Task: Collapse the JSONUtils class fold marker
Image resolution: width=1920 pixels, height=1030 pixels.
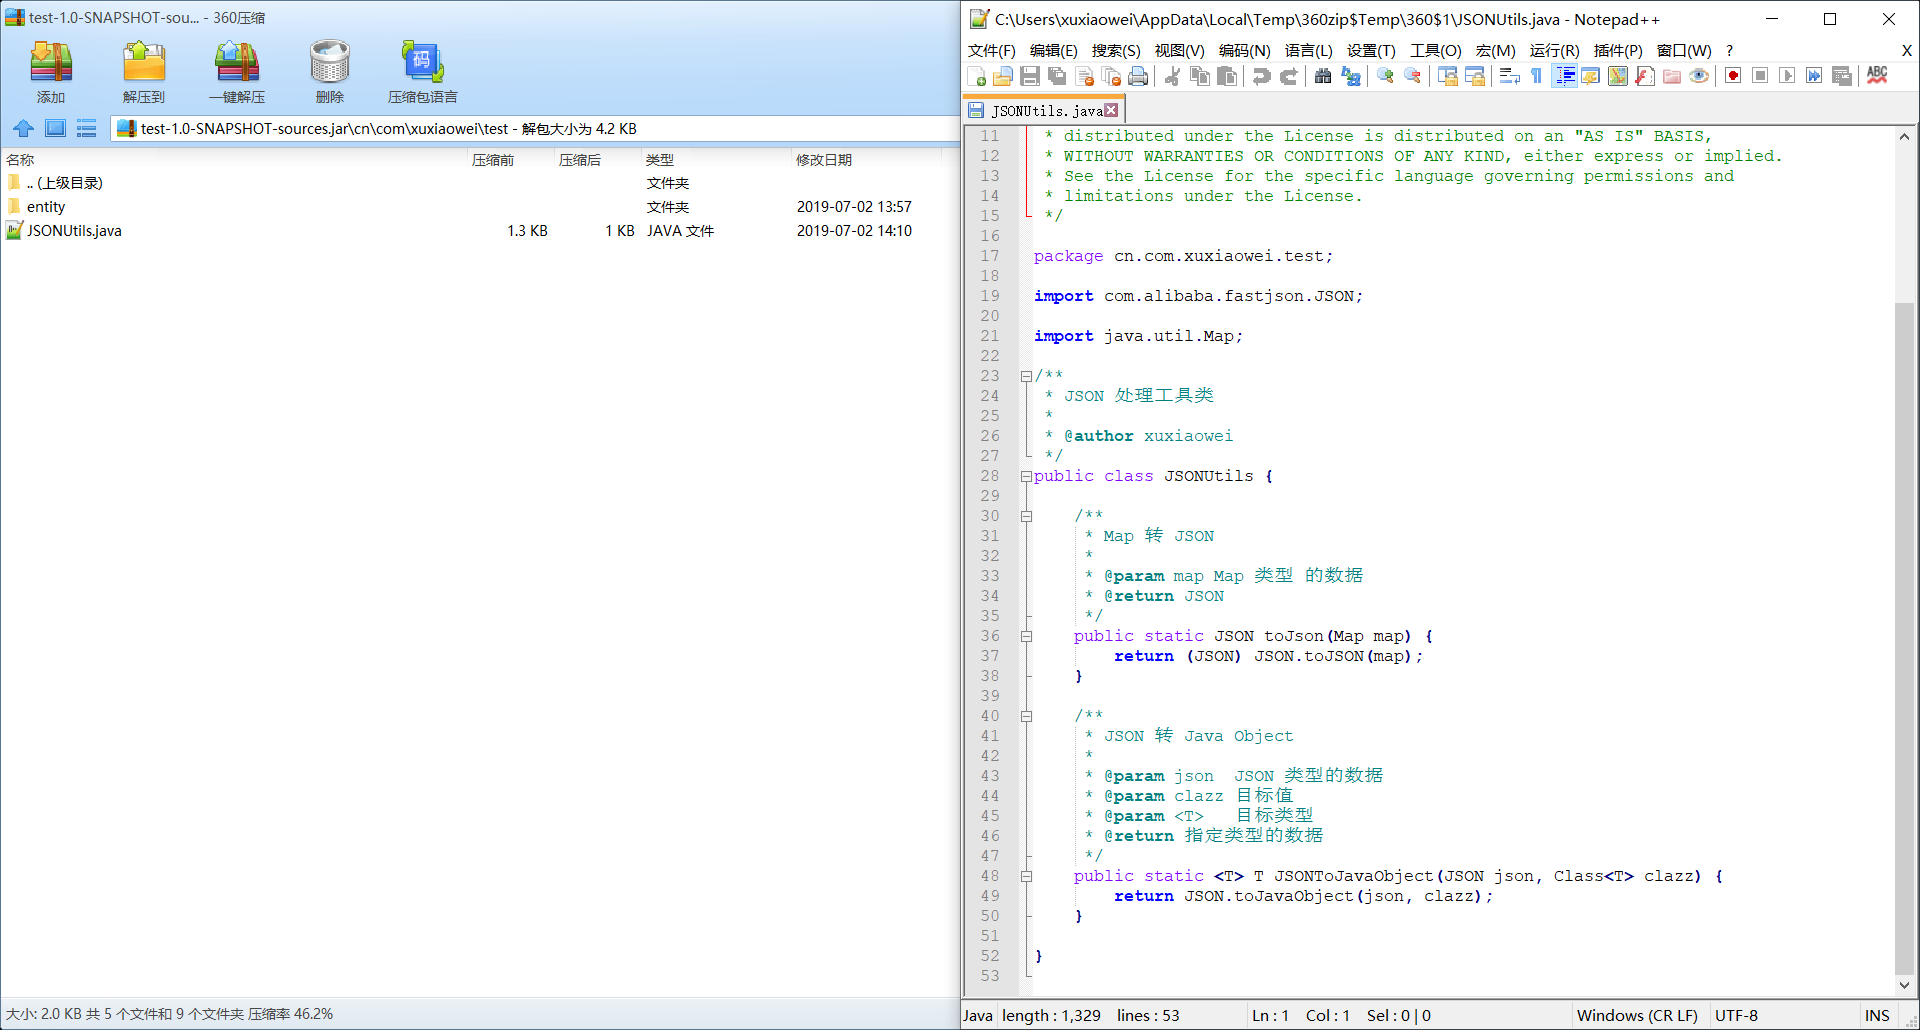Action: tap(1026, 477)
